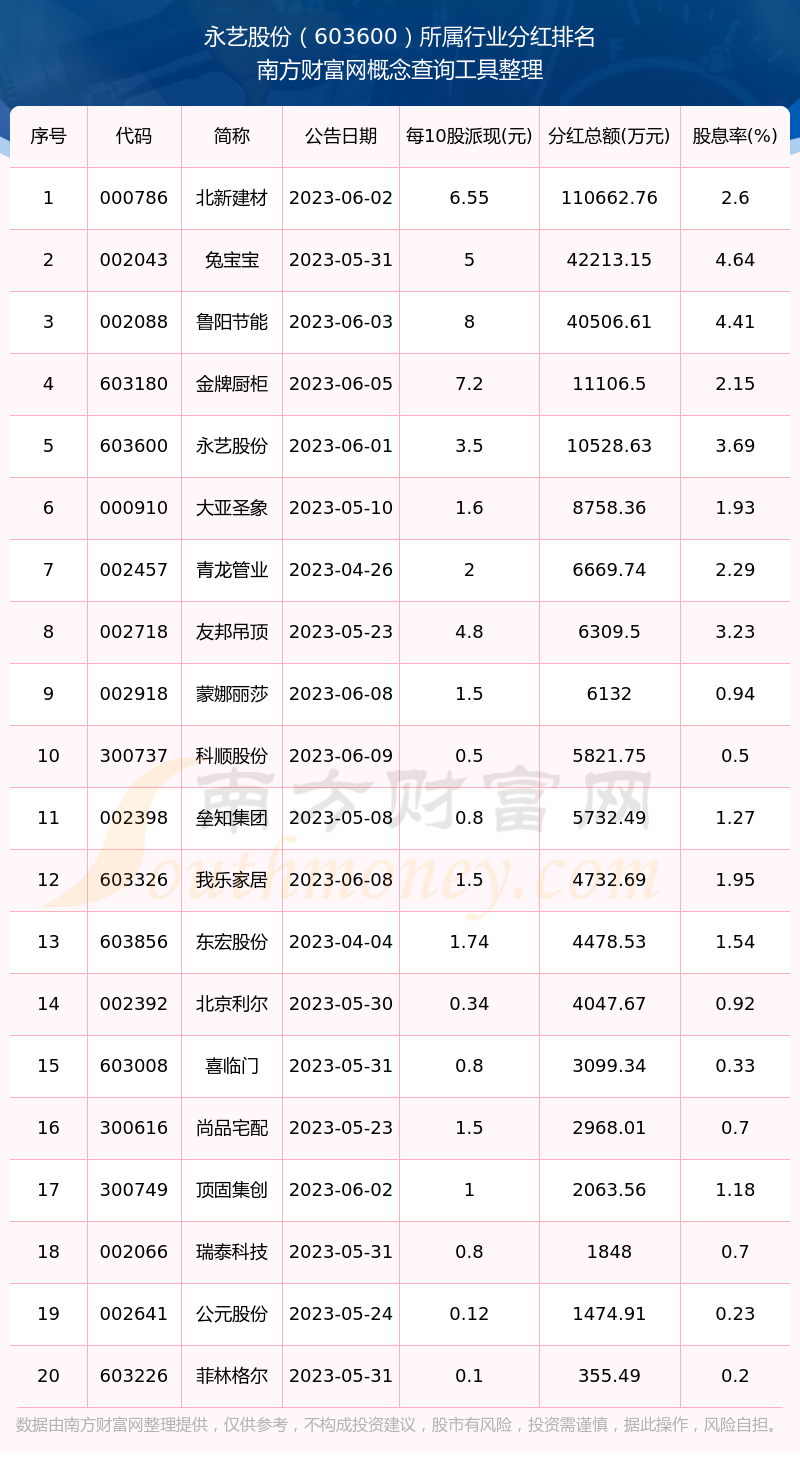The image size is (800, 1474).
Task: Select the 股息率(%) column header
Action: point(735,136)
